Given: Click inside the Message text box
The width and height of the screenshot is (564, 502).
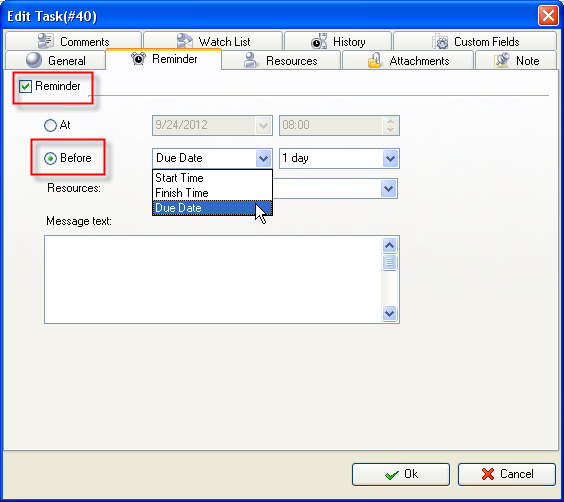Looking at the screenshot, I should tap(213, 279).
